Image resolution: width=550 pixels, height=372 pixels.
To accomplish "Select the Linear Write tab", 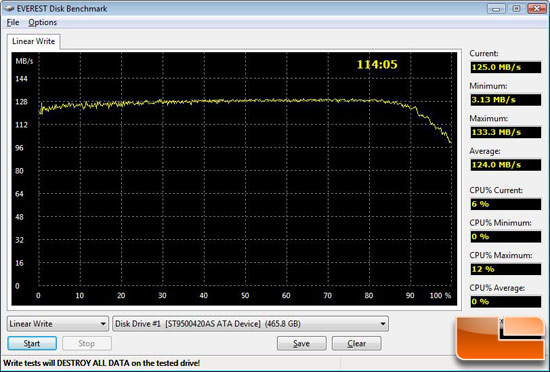I will 33,41.
